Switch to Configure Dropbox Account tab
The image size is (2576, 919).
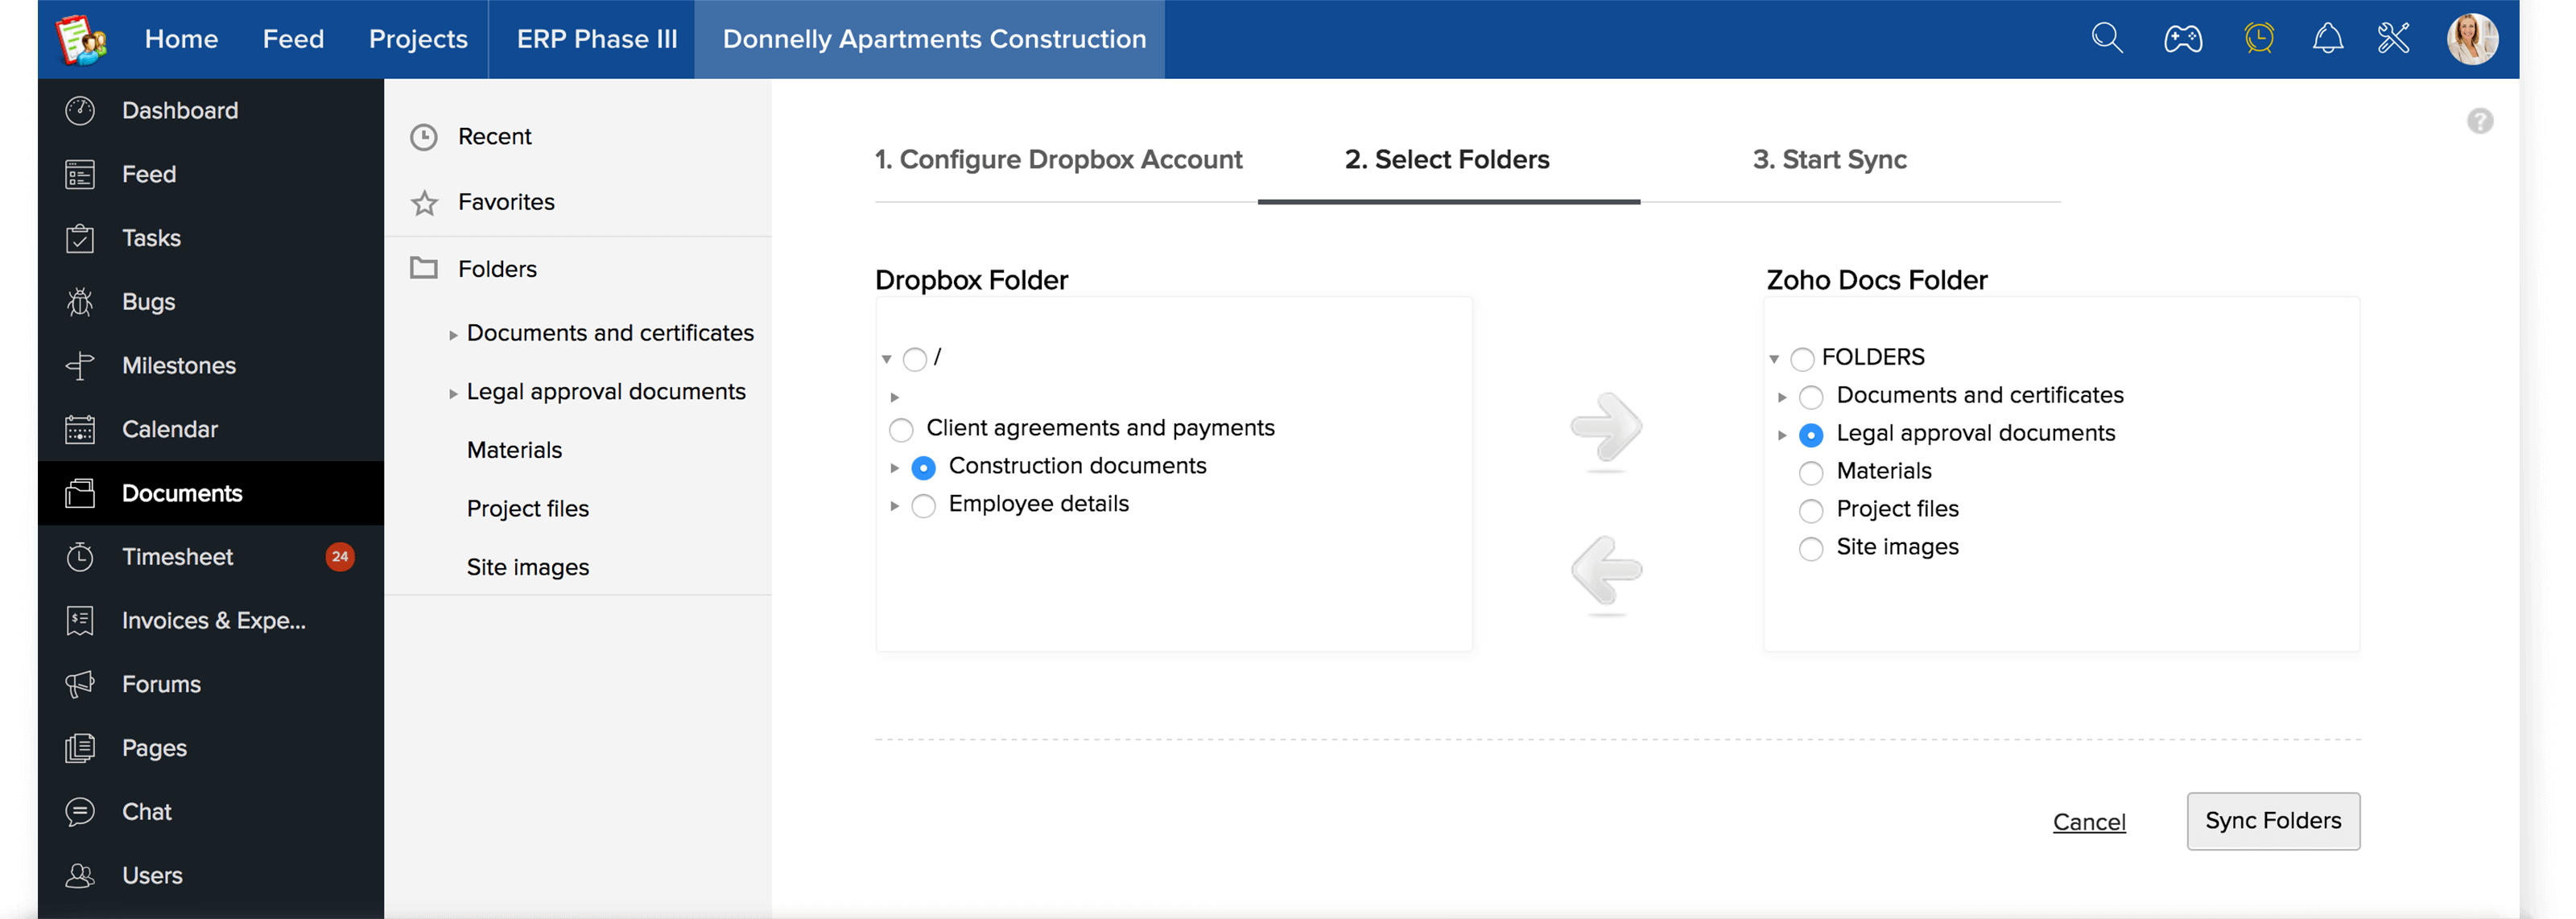(1061, 159)
